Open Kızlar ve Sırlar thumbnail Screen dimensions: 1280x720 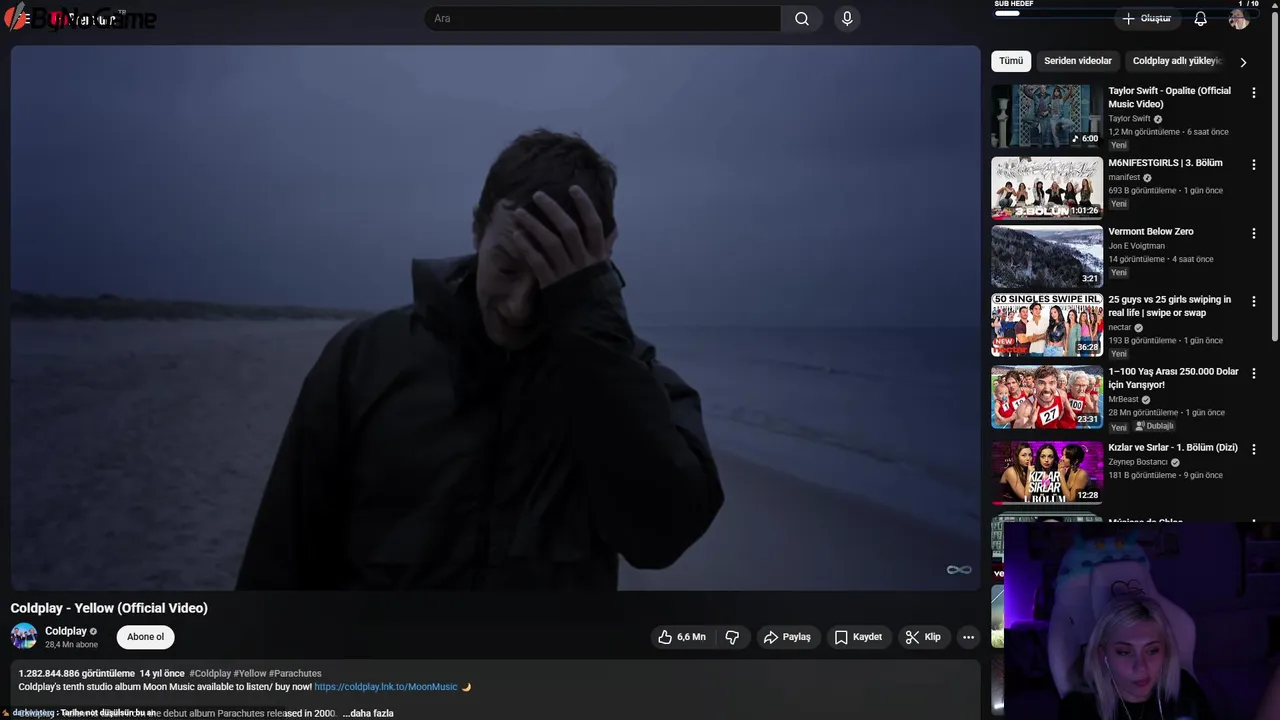tap(1047, 472)
